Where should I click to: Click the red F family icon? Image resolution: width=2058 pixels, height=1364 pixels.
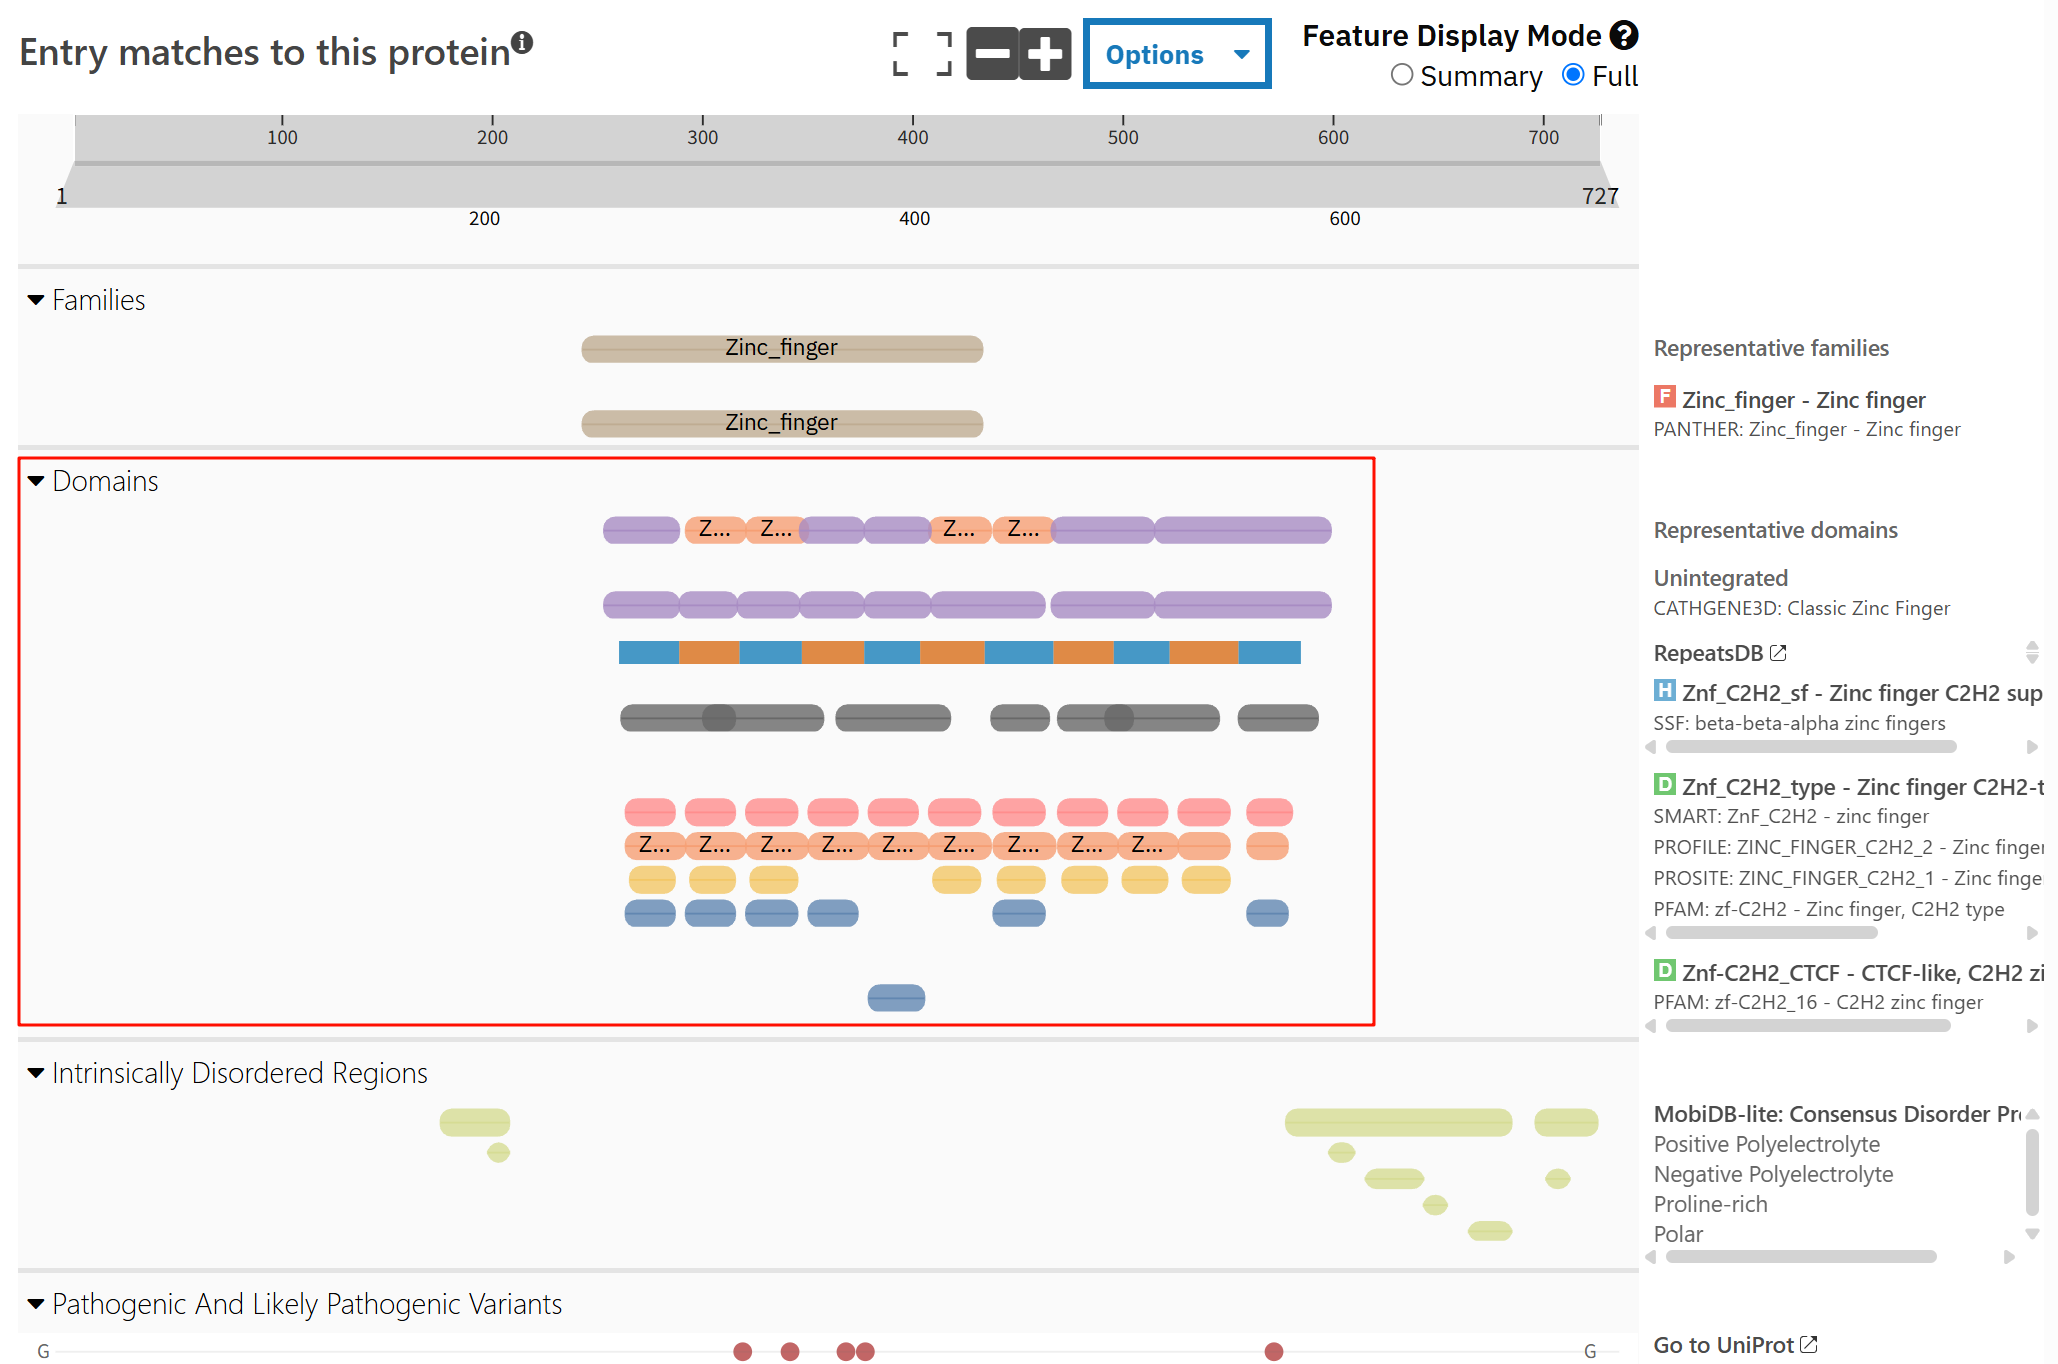(x=1664, y=397)
